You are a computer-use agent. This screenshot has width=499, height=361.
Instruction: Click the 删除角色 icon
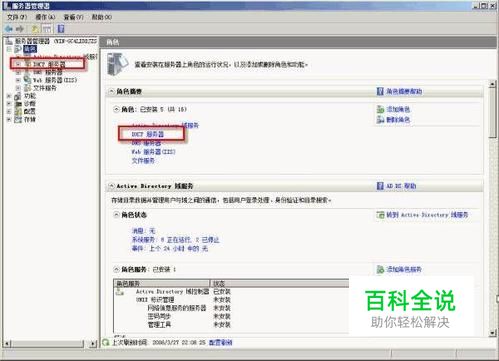(x=380, y=119)
